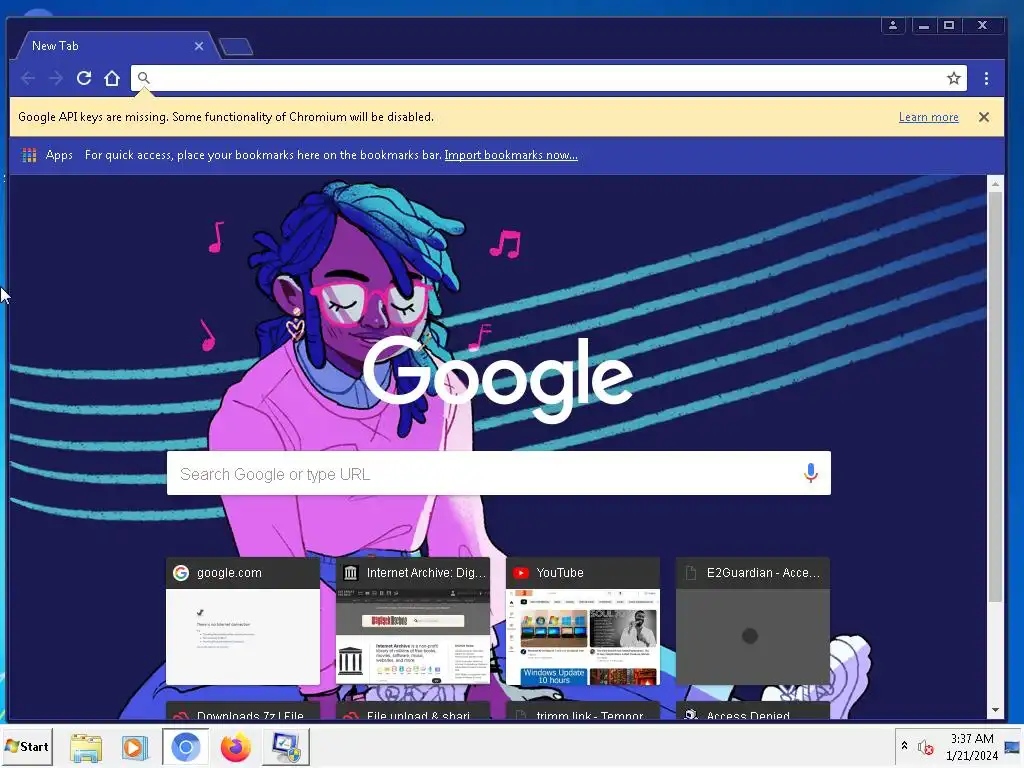Open the Learn more link
1024x768 pixels.
tap(928, 117)
